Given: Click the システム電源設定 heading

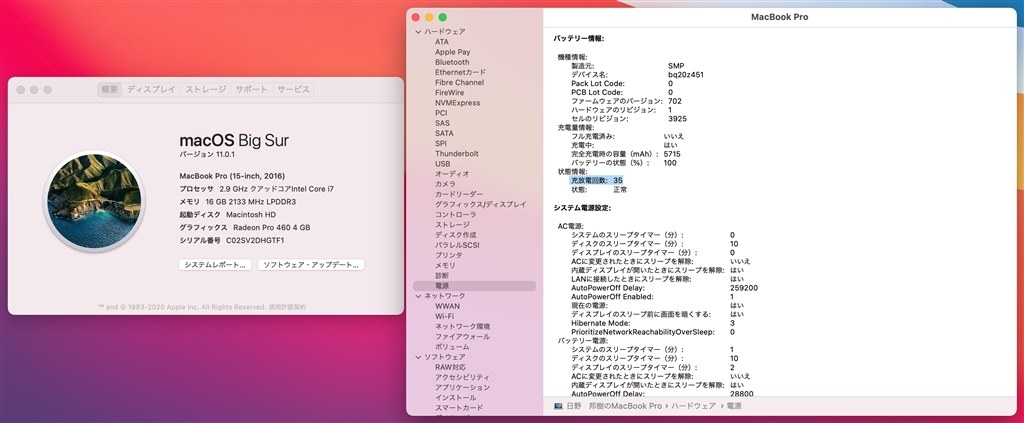Looking at the screenshot, I should pos(582,208).
